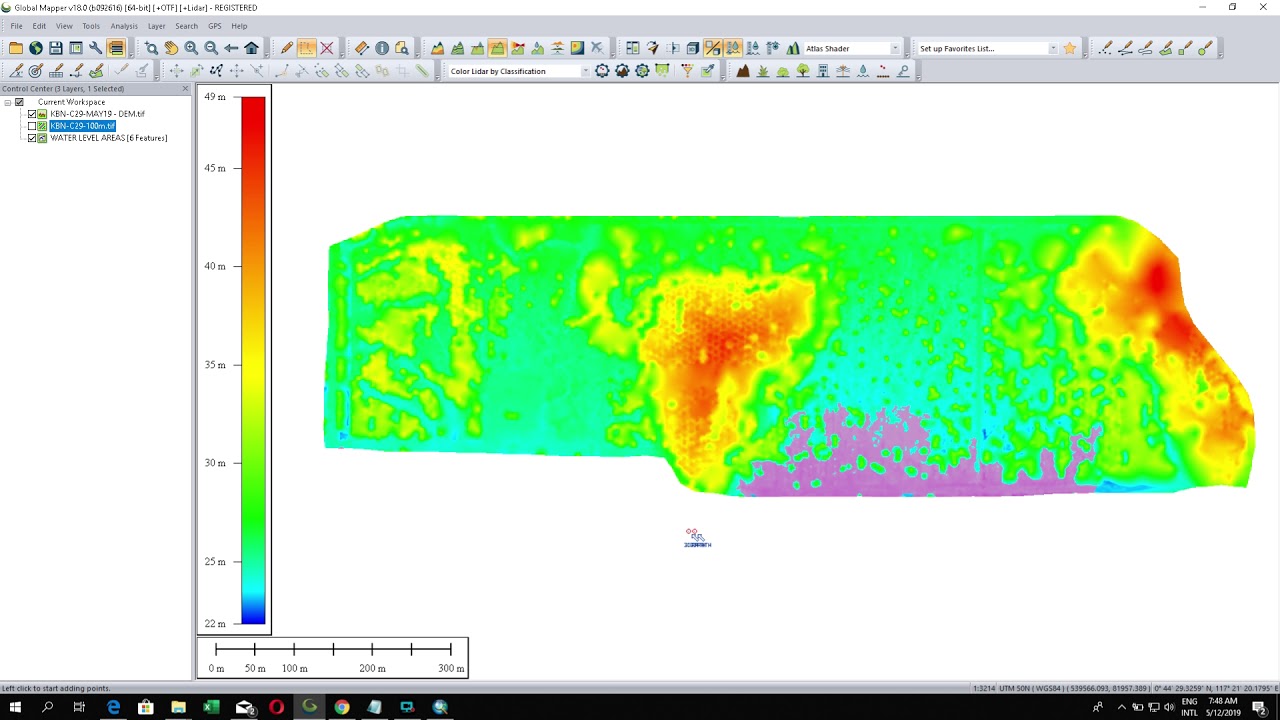Open Chrome from the taskbar
The image size is (1280, 720).
342,707
